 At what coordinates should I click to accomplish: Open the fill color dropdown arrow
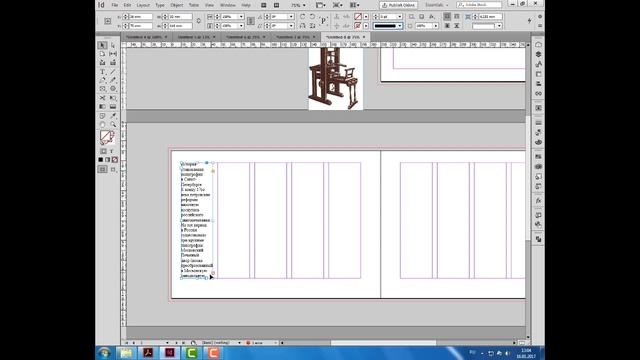(x=366, y=17)
